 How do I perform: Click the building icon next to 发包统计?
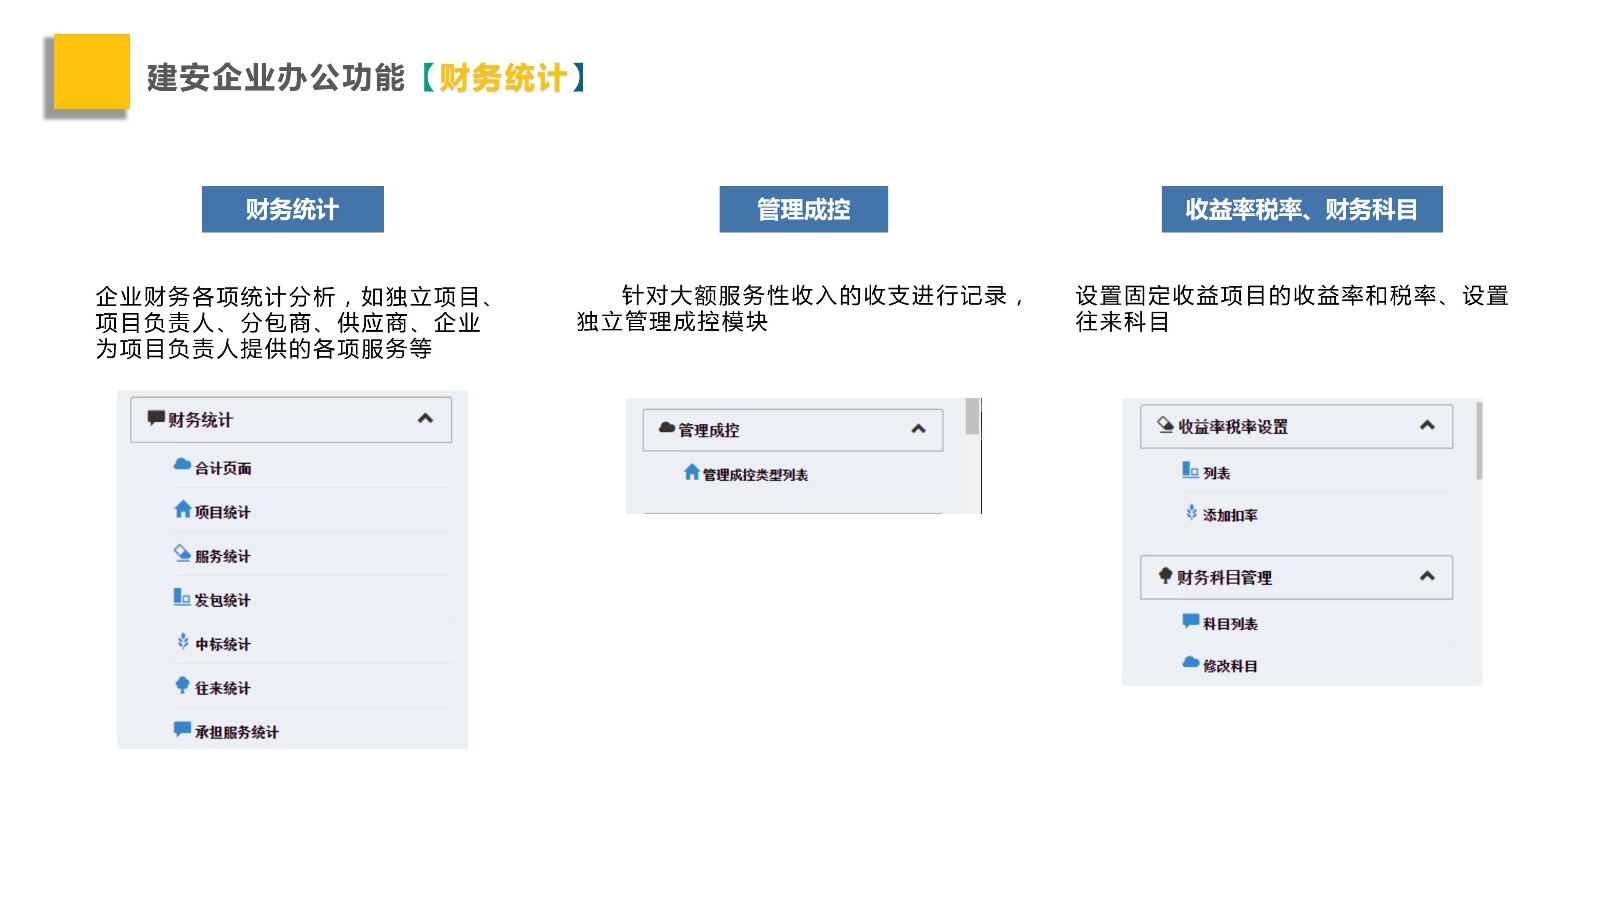pyautogui.click(x=182, y=597)
